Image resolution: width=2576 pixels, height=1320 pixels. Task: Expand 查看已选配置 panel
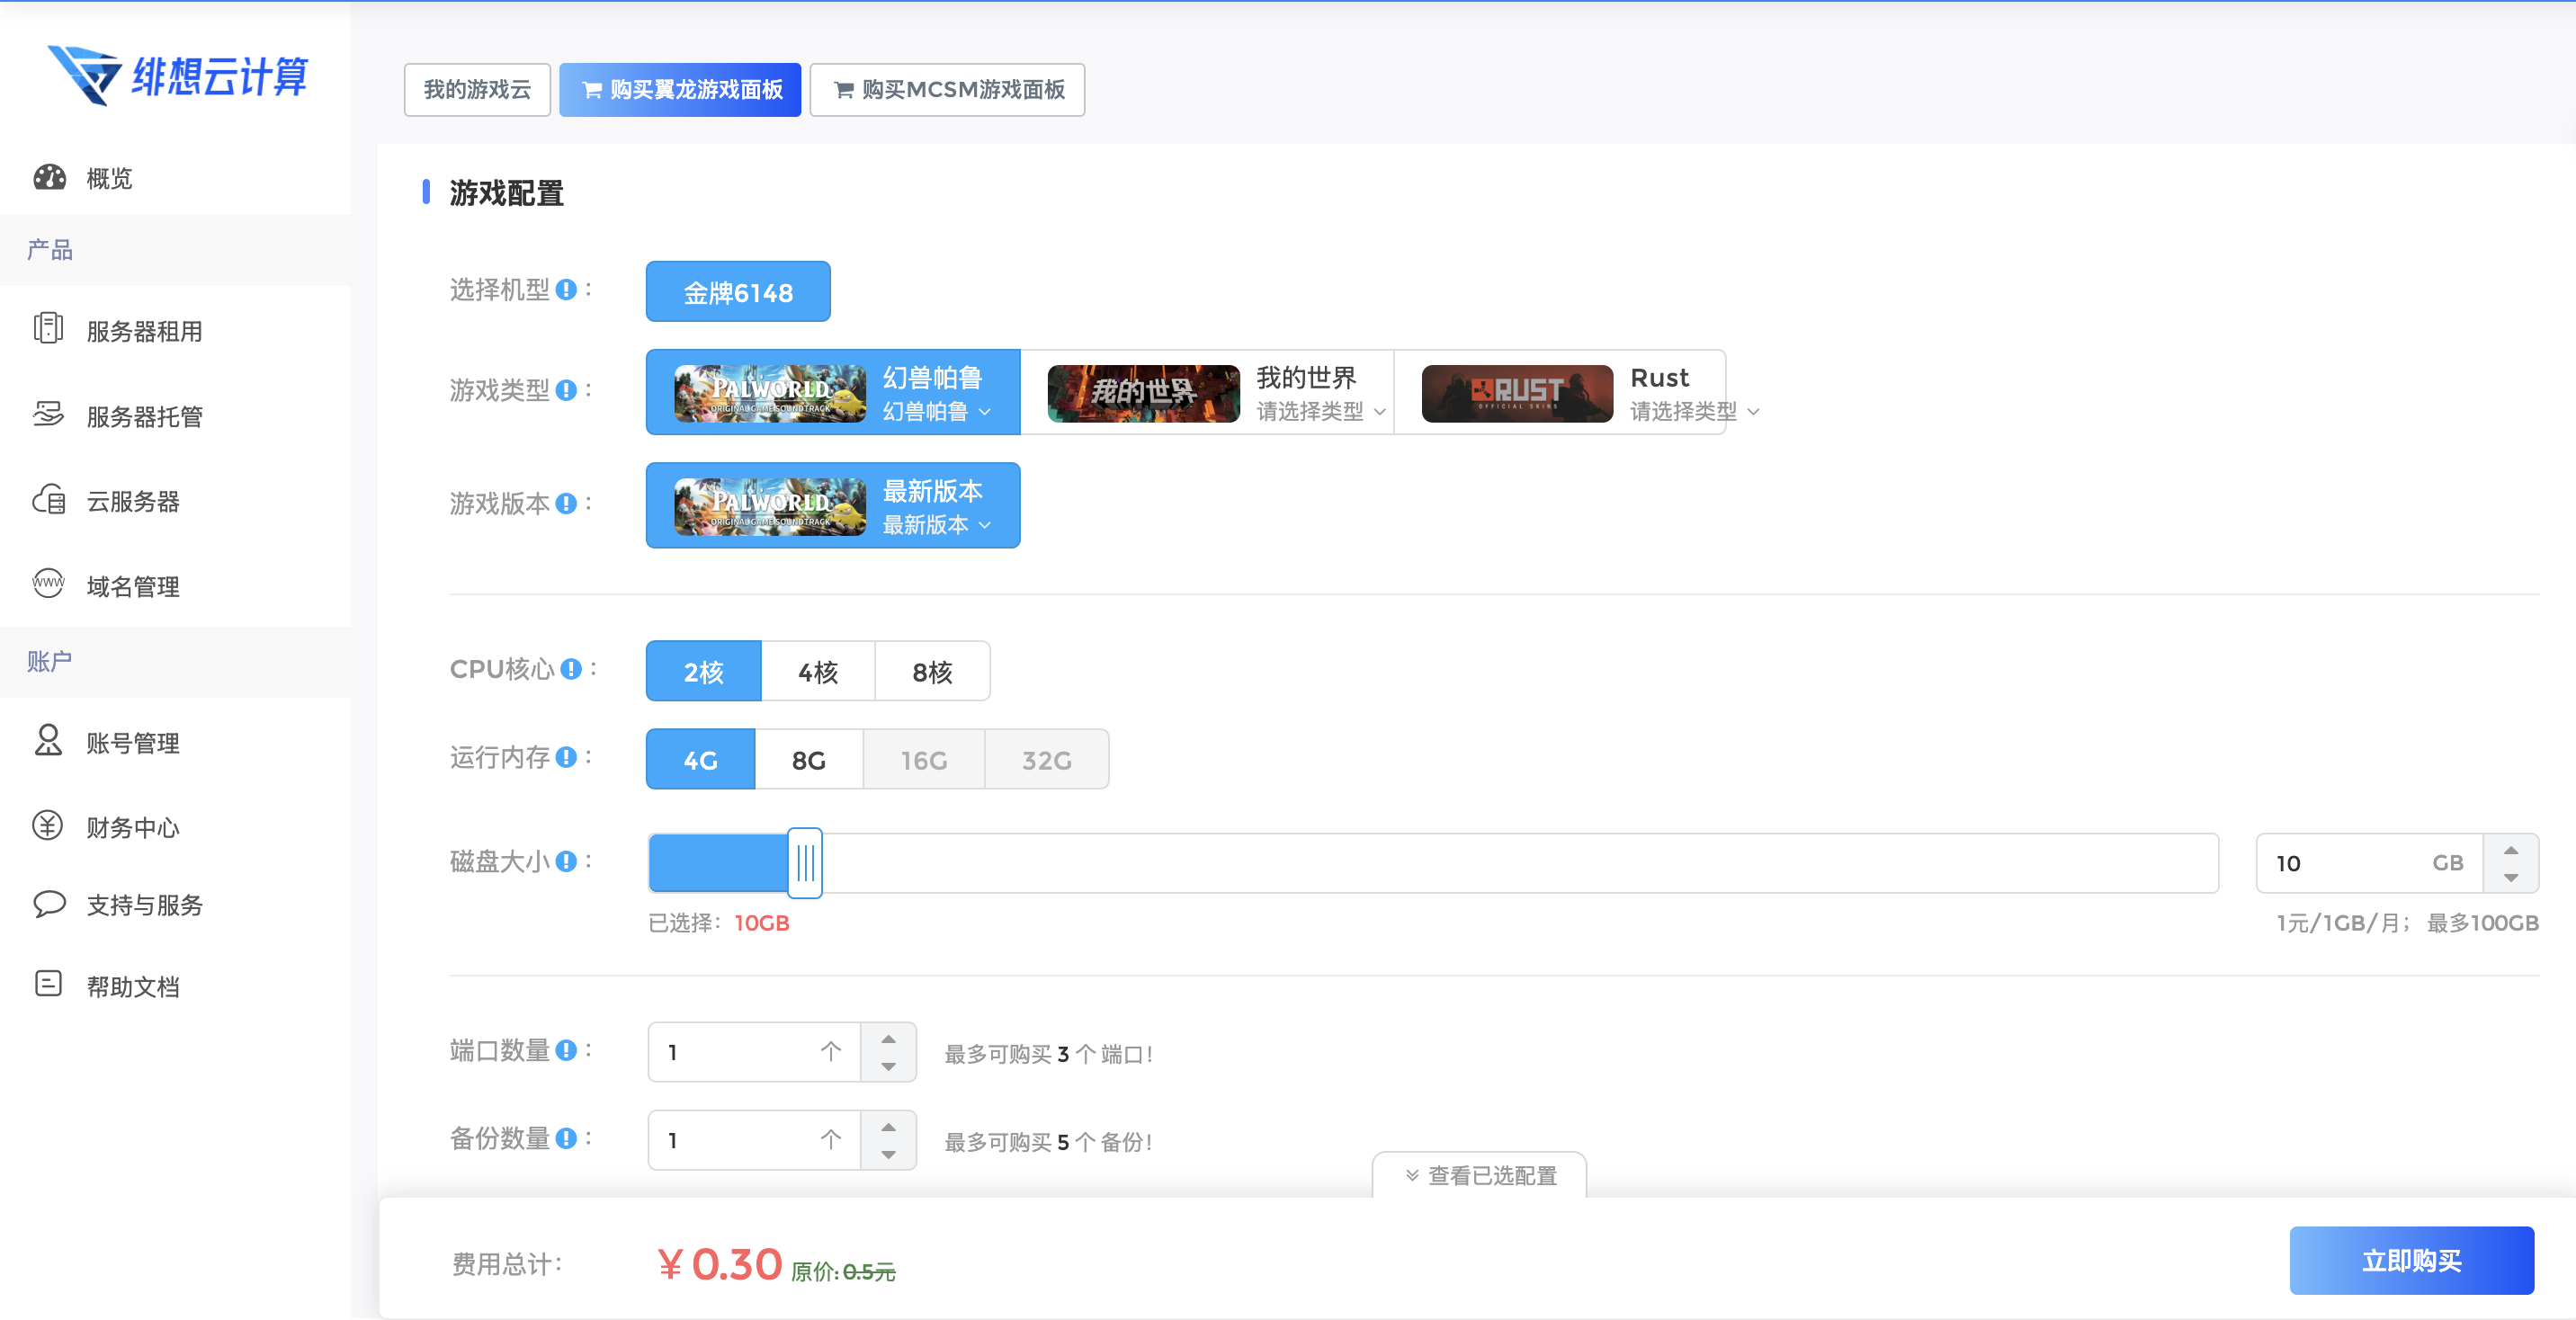(x=1480, y=1175)
